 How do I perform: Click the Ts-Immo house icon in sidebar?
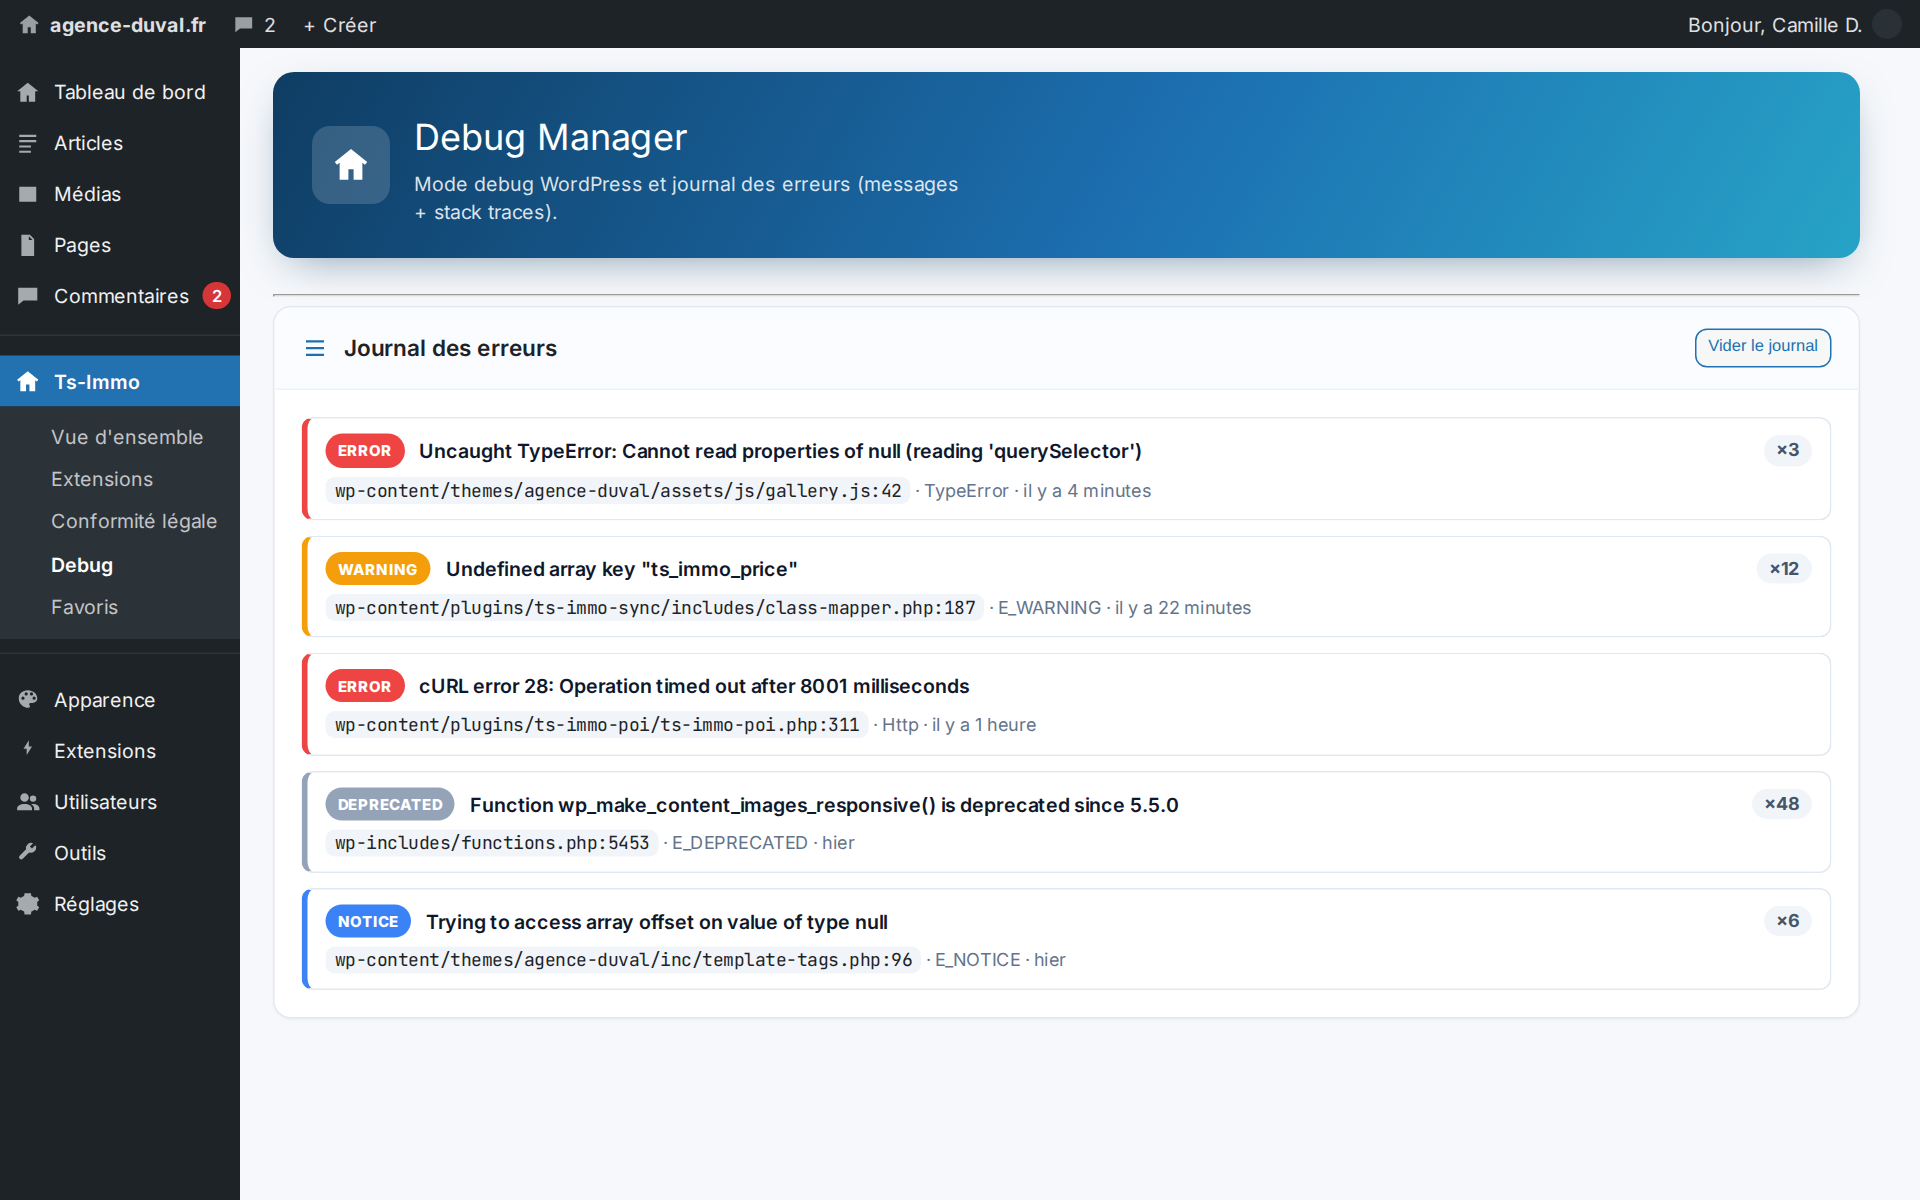(x=28, y=382)
